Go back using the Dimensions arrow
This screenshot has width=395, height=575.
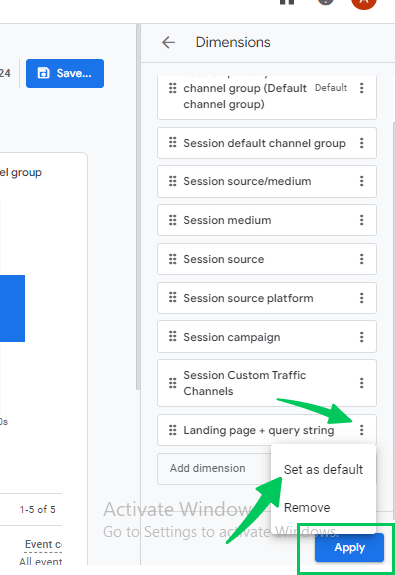coord(168,43)
